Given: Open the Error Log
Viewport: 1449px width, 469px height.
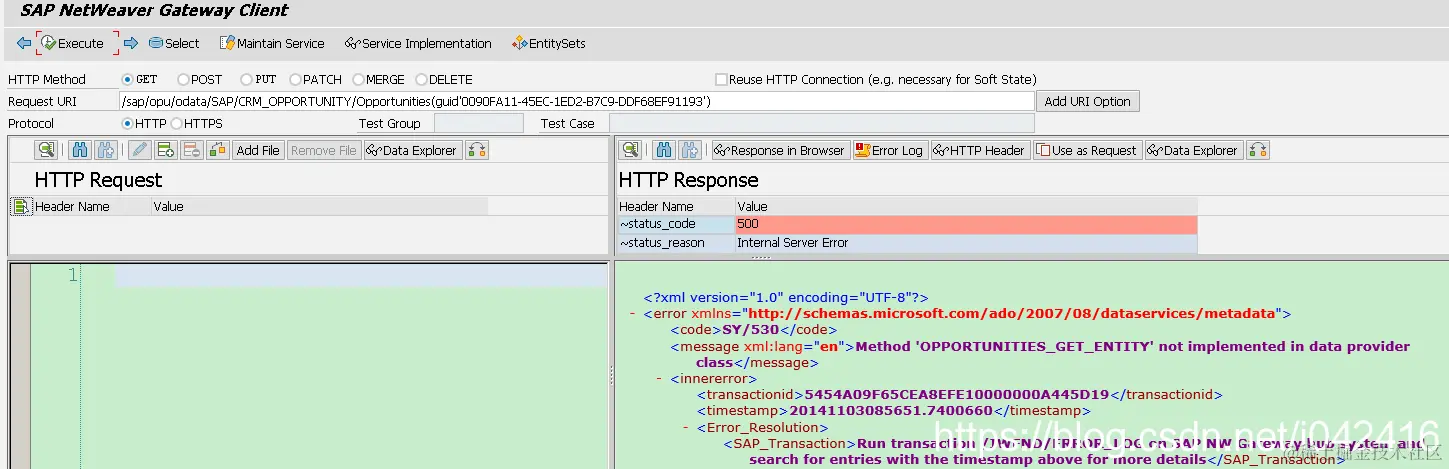Looking at the screenshot, I should (x=889, y=150).
